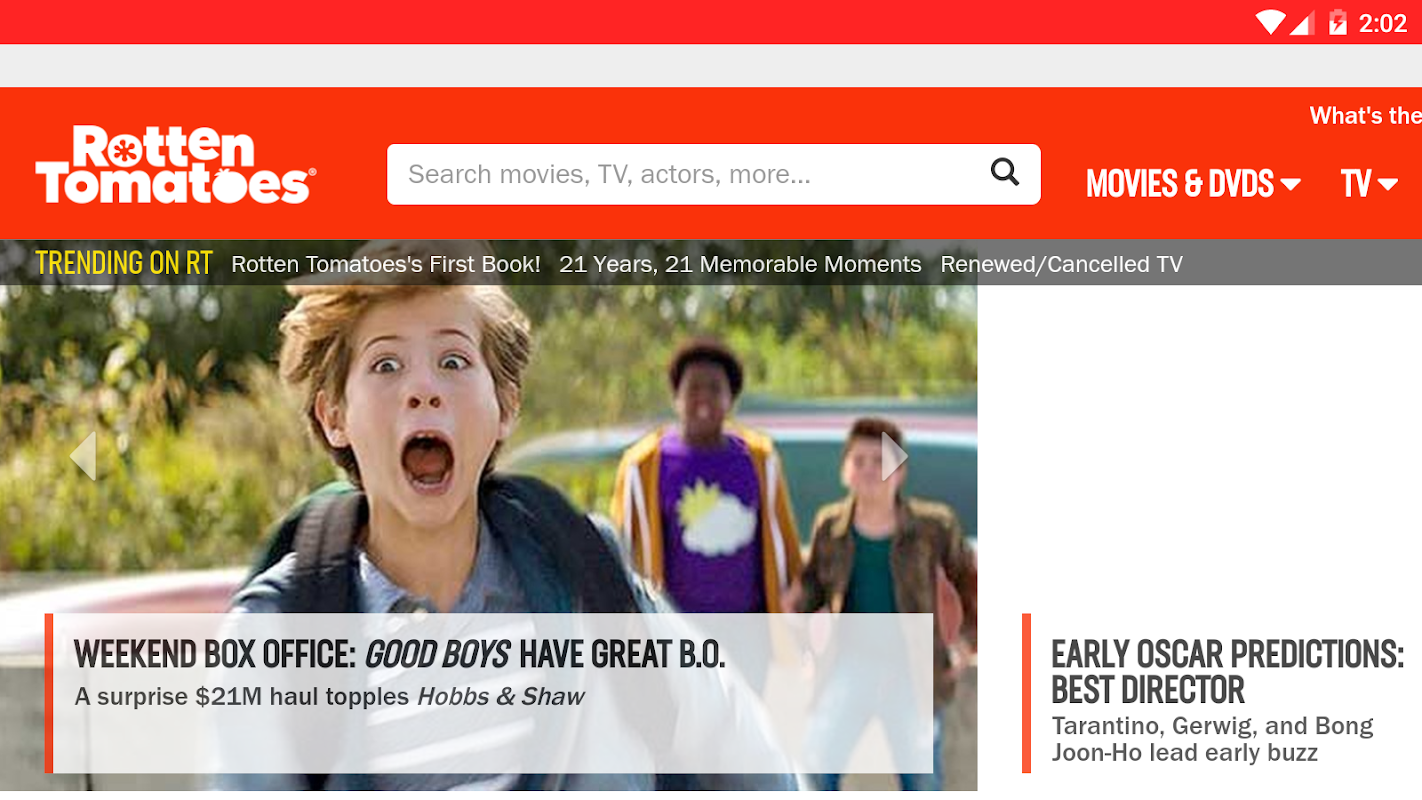
Task: Open Early Oscar Predictions: Best Director article
Action: click(1227, 672)
